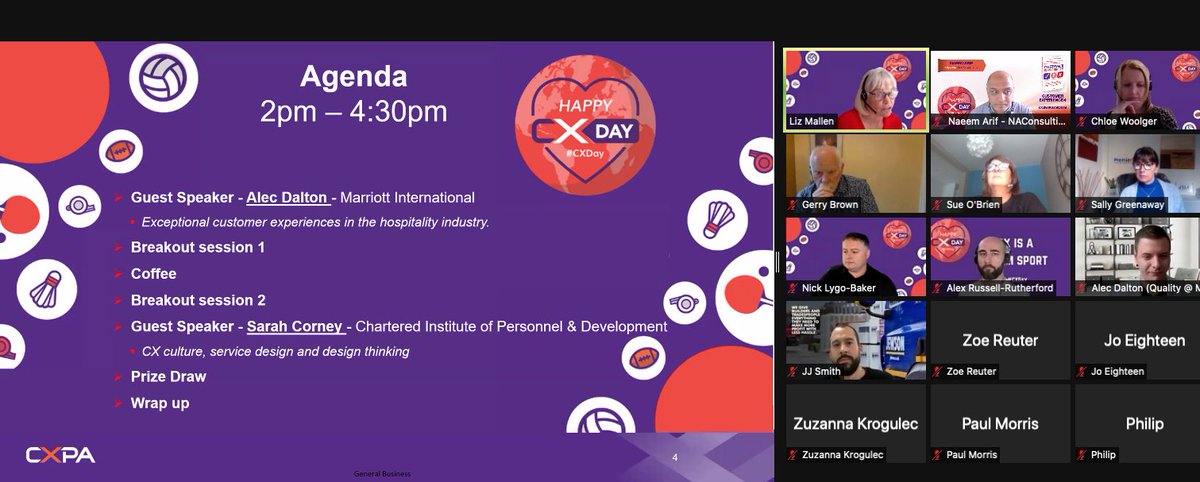
Task: Click the CXPA logo on the slide
Action: [x=60, y=455]
